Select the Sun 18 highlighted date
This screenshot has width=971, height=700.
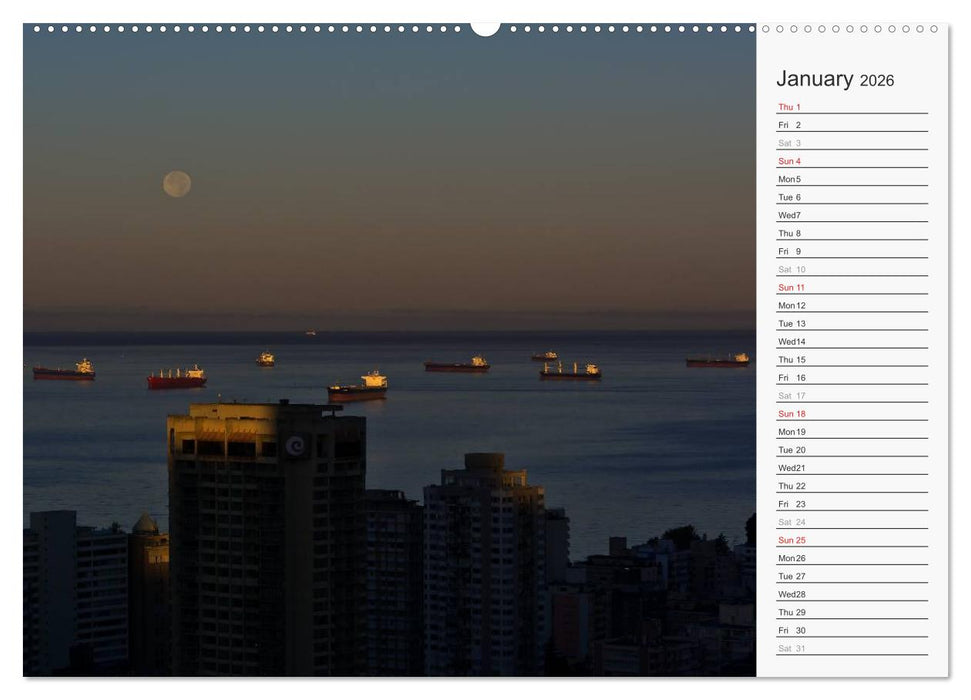(789, 413)
